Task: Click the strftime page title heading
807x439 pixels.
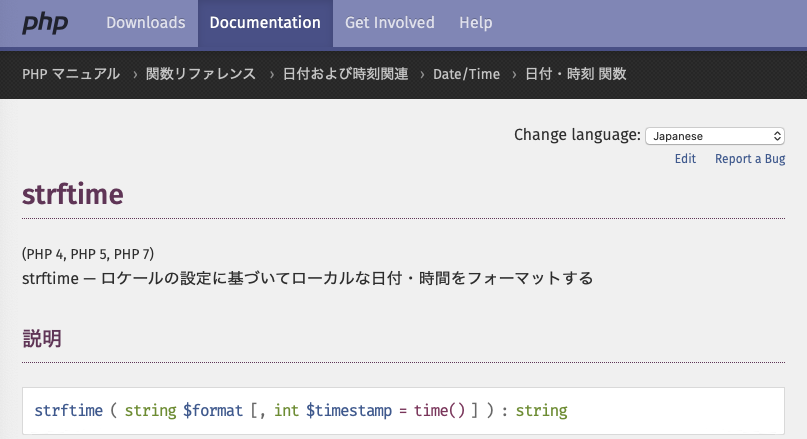Action: (x=72, y=194)
